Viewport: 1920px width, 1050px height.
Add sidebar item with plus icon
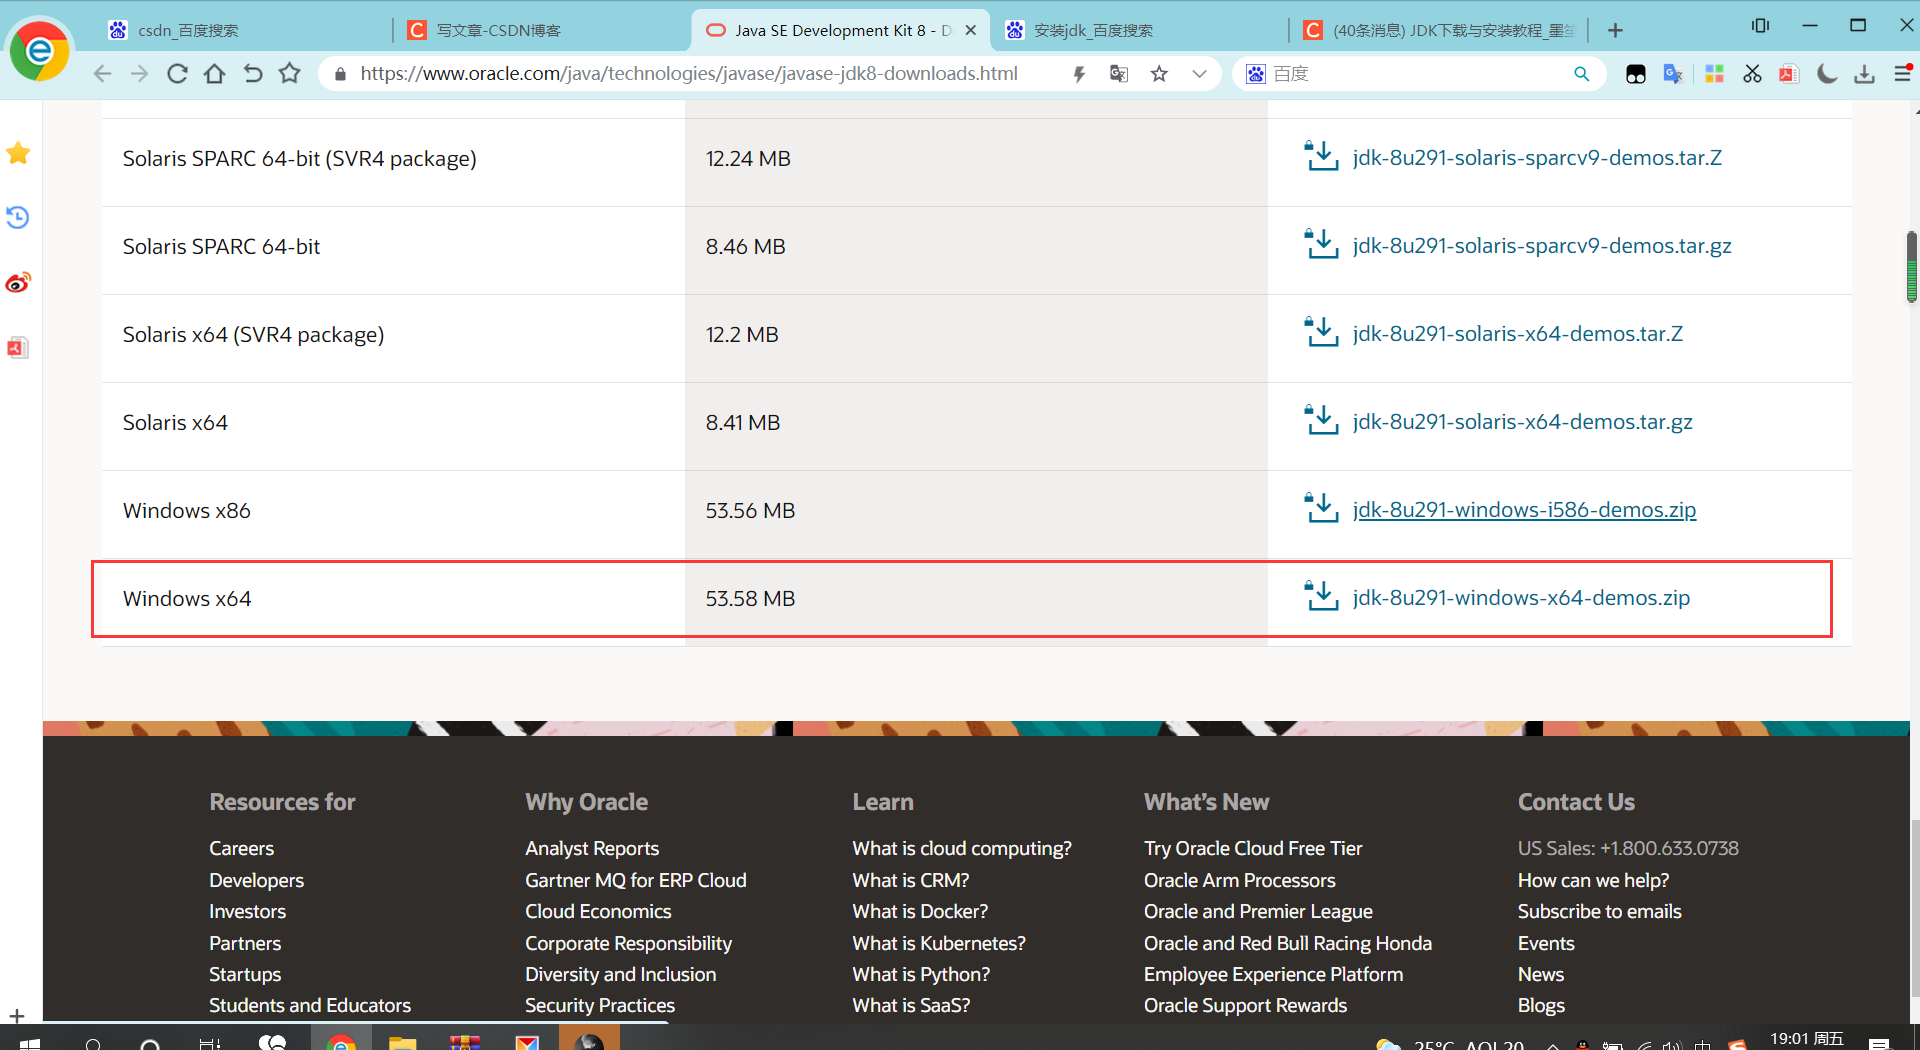coord(17,1016)
